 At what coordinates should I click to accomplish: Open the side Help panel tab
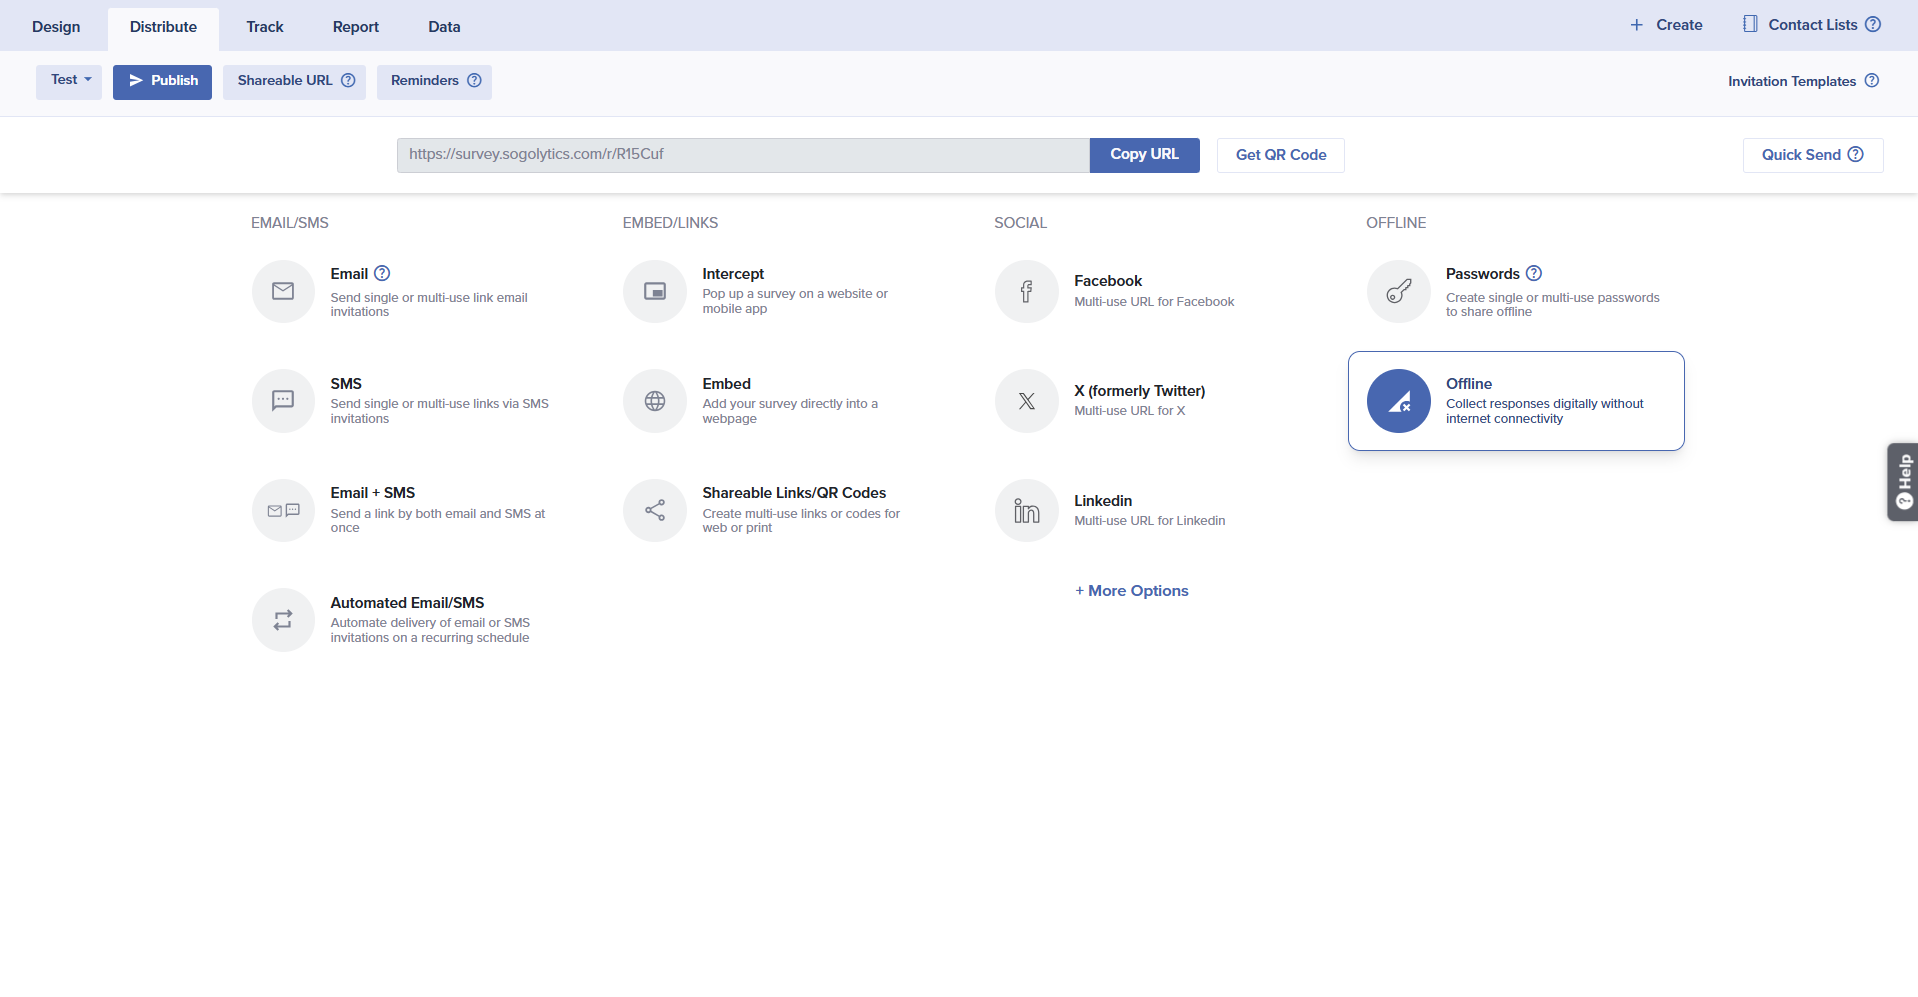(x=1903, y=482)
